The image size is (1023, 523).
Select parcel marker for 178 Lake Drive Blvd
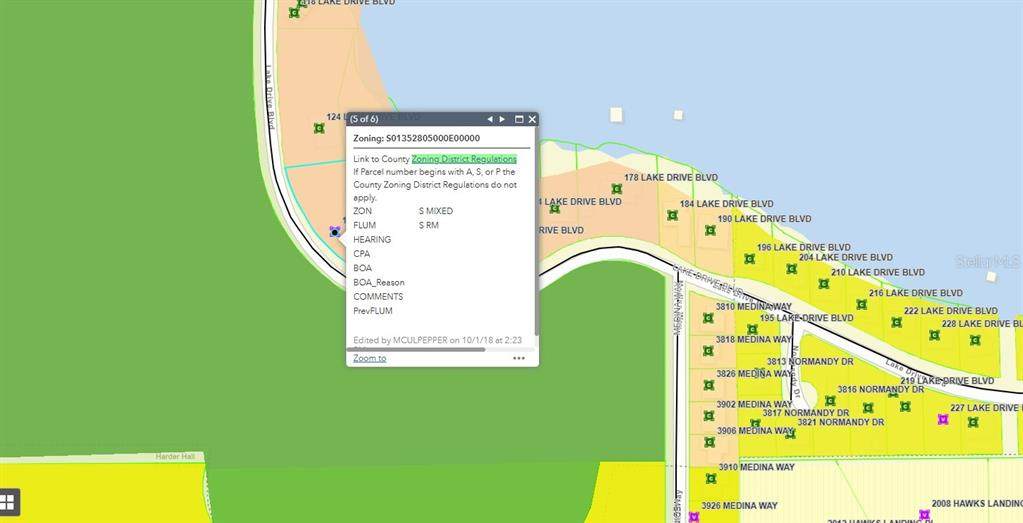[617, 188]
